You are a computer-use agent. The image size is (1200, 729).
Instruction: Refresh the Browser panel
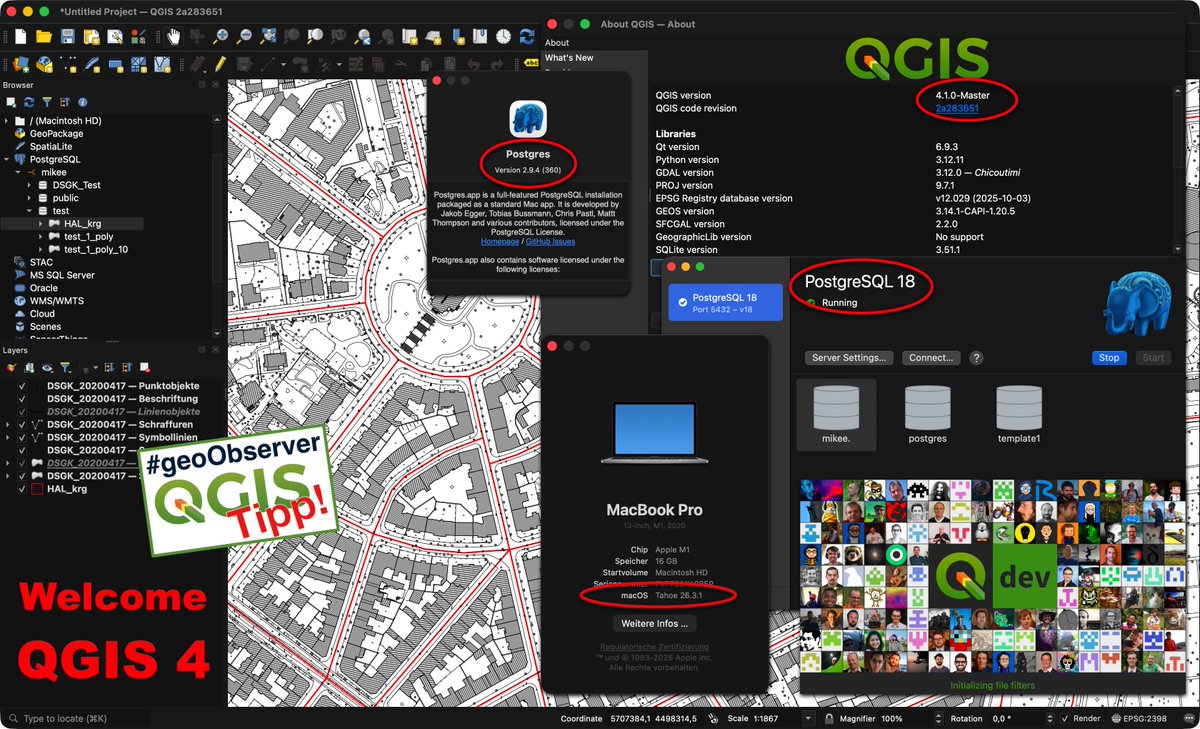pyautogui.click(x=29, y=102)
